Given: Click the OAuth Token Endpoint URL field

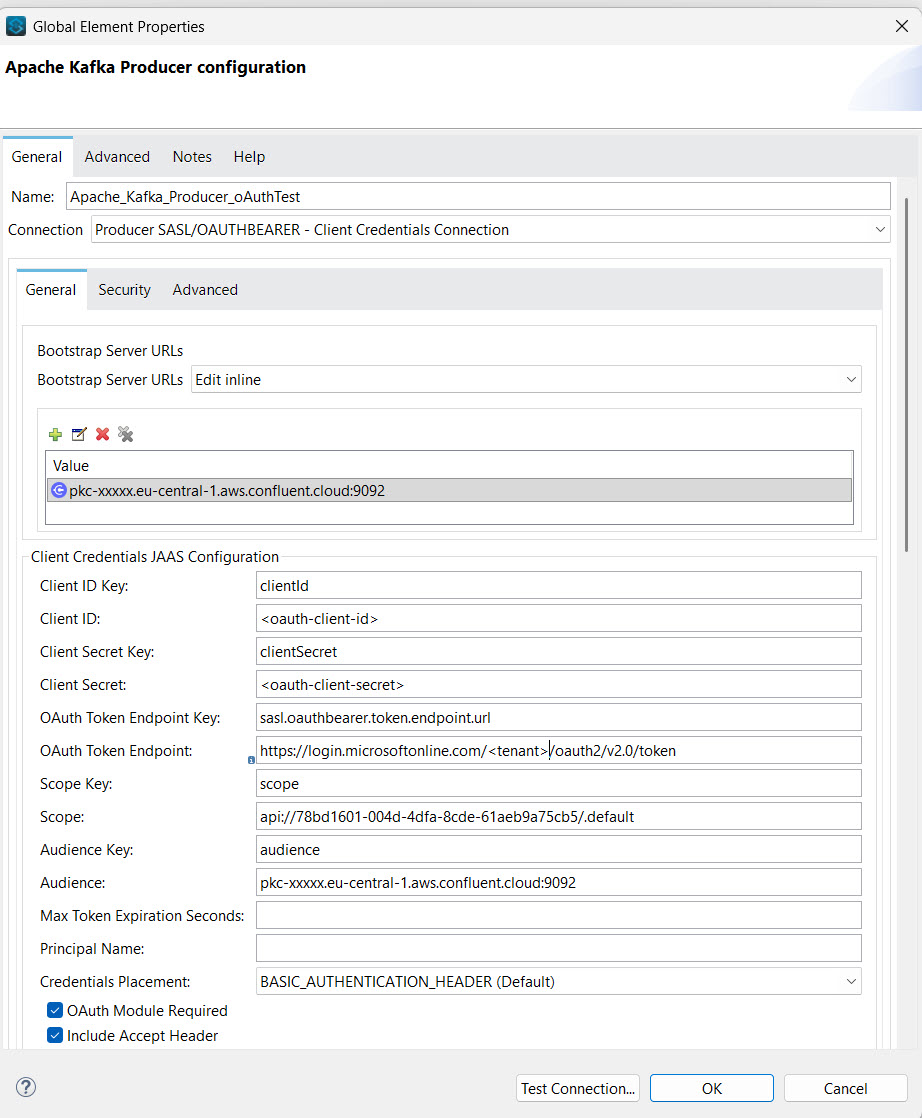Looking at the screenshot, I should tap(558, 751).
